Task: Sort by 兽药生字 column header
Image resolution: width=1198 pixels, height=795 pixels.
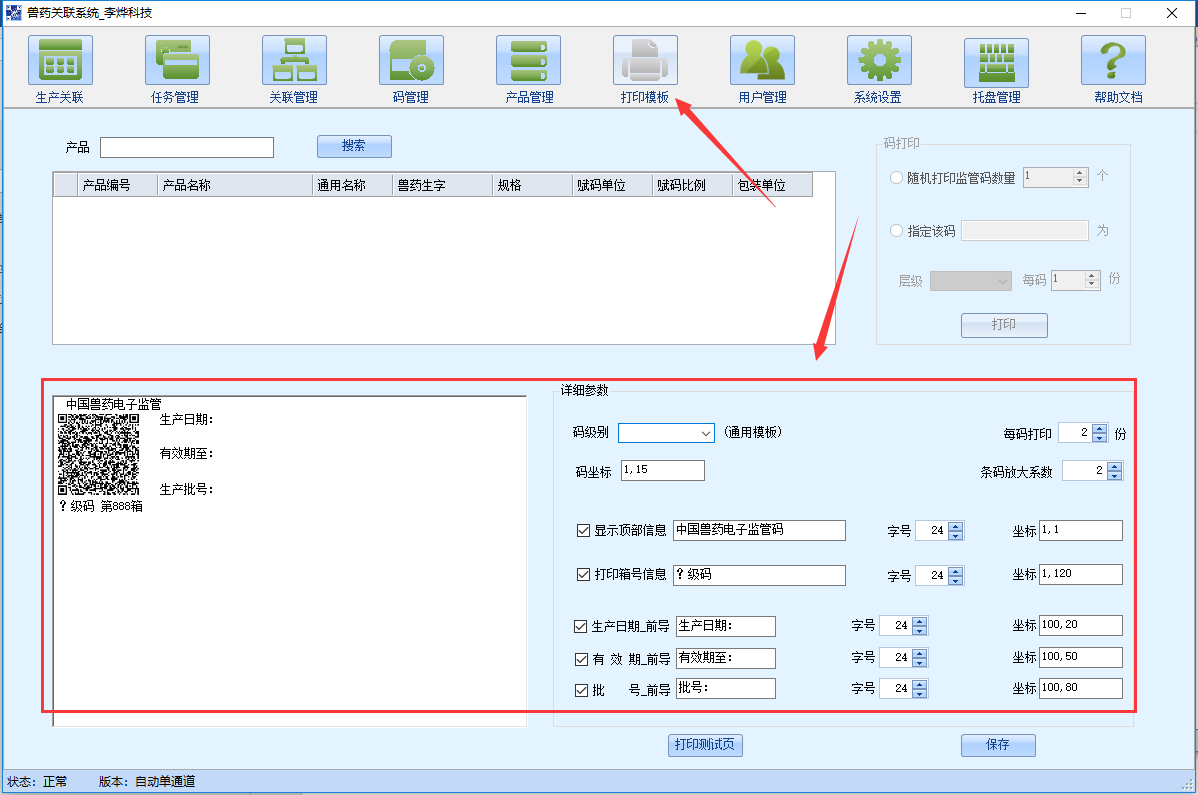Action: [442, 185]
